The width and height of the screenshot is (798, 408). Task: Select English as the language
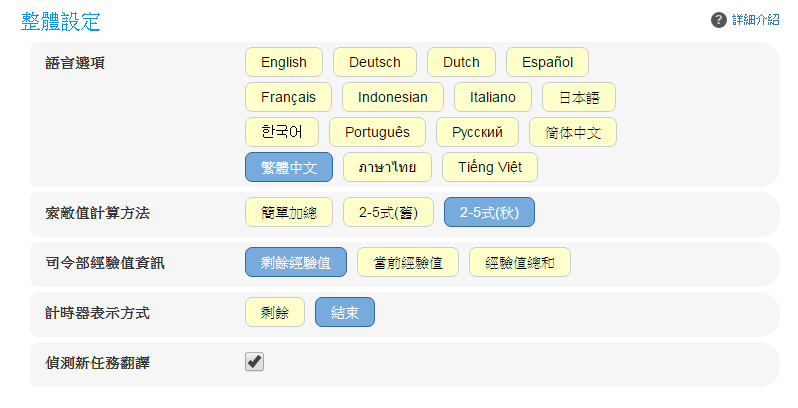click(x=283, y=62)
